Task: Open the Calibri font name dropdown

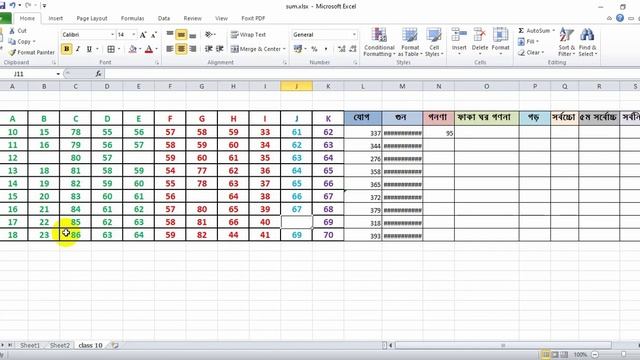Action: tap(113, 35)
